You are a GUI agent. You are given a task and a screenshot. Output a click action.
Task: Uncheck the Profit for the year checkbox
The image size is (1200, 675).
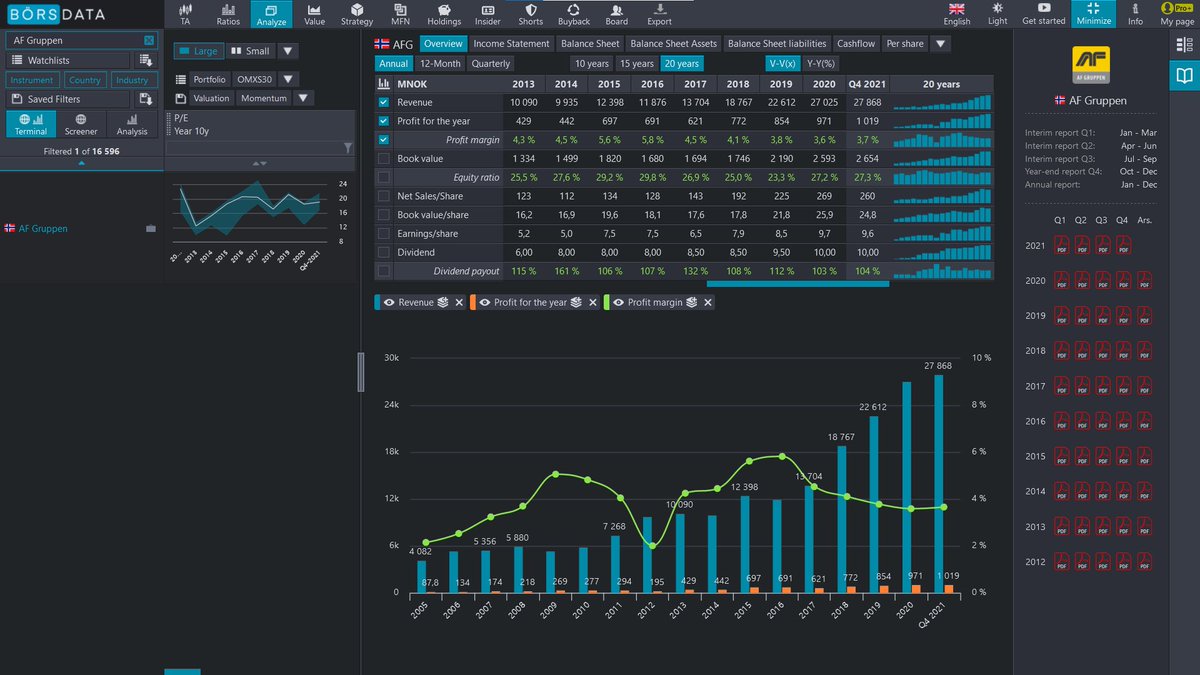385,121
